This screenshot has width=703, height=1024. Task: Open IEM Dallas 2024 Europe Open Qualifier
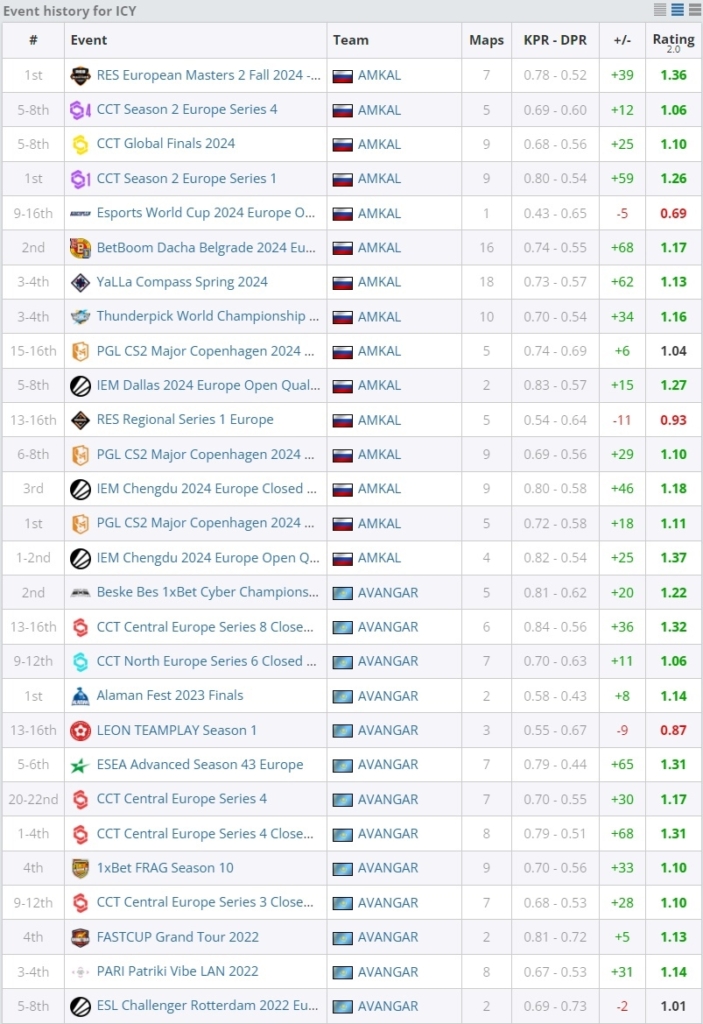point(208,385)
